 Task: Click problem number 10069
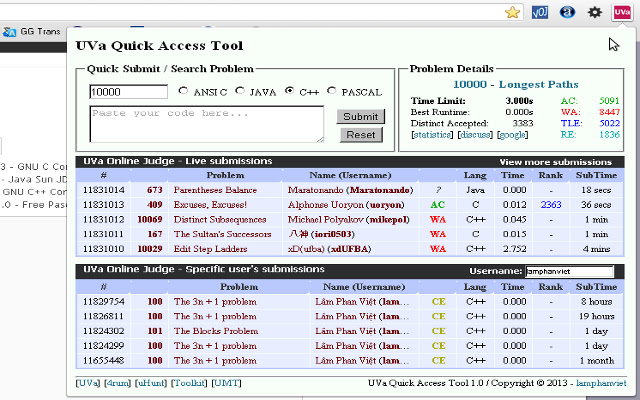150,219
